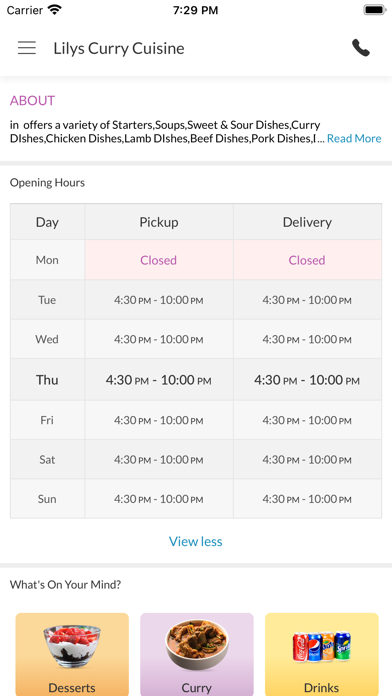Click the Lilys Curry Cuisine title

click(x=119, y=48)
